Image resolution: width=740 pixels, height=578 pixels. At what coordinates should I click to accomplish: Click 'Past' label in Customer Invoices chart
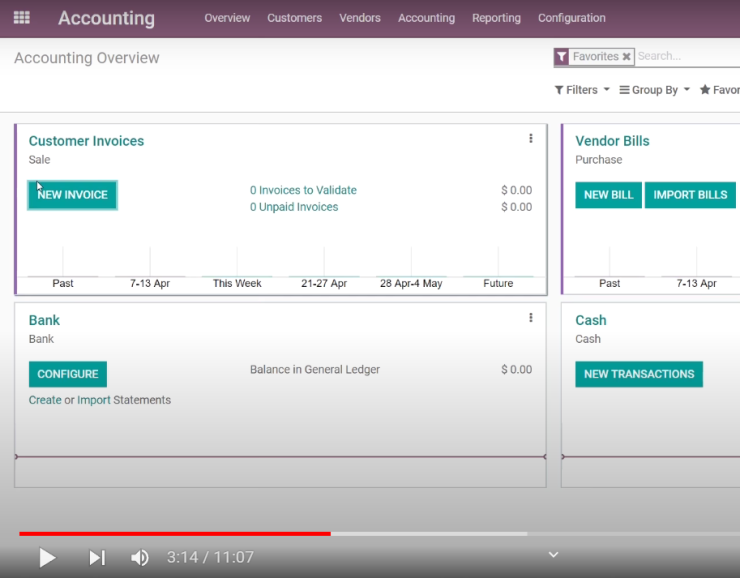click(63, 283)
